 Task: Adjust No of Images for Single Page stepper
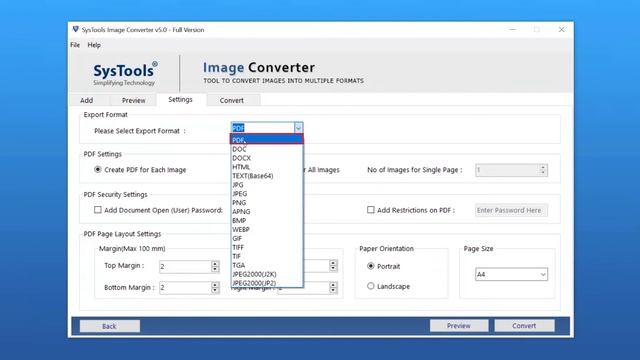[x=543, y=170]
